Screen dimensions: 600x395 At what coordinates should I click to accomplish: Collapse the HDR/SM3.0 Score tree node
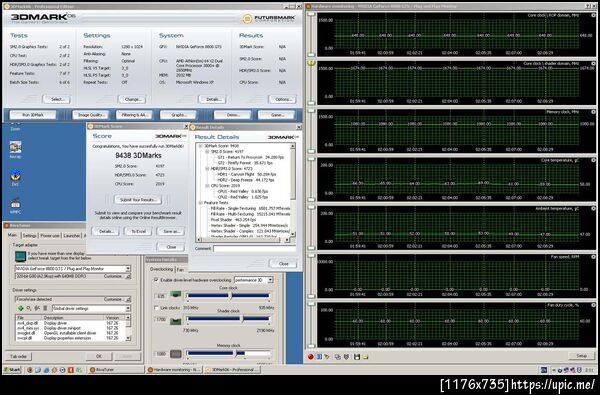coord(207,168)
